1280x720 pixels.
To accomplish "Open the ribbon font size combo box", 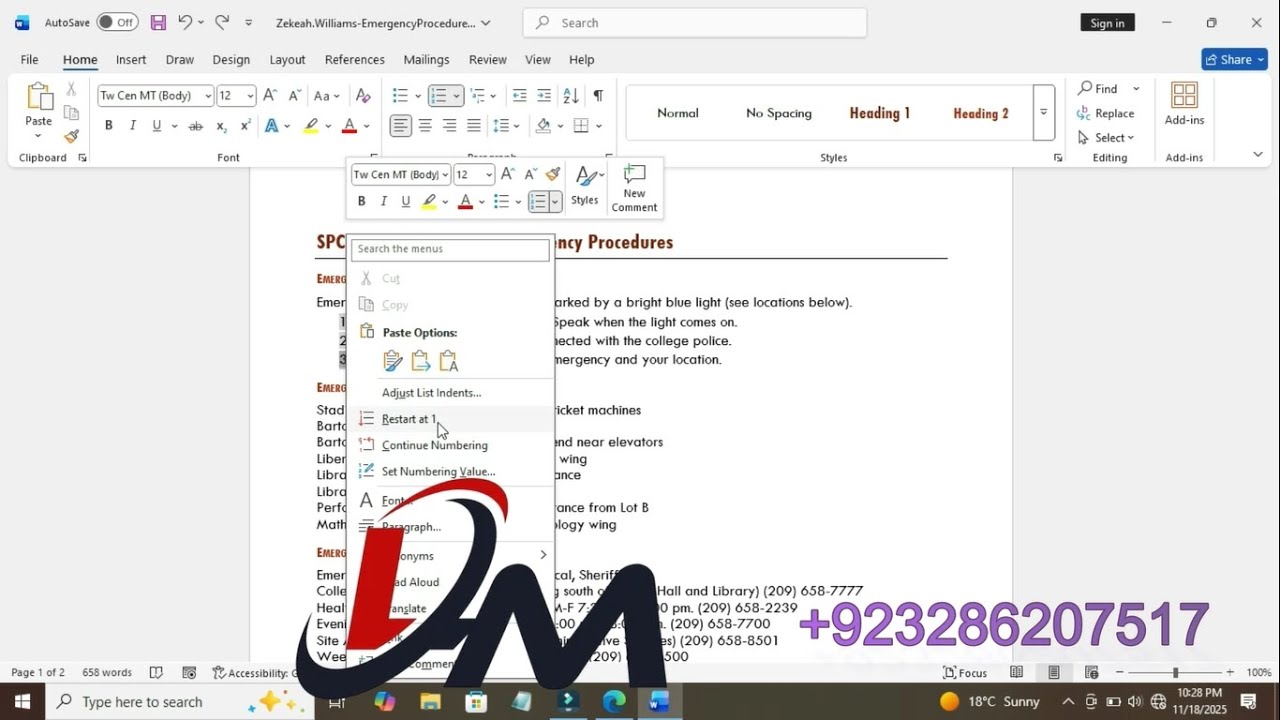I will click(x=236, y=96).
